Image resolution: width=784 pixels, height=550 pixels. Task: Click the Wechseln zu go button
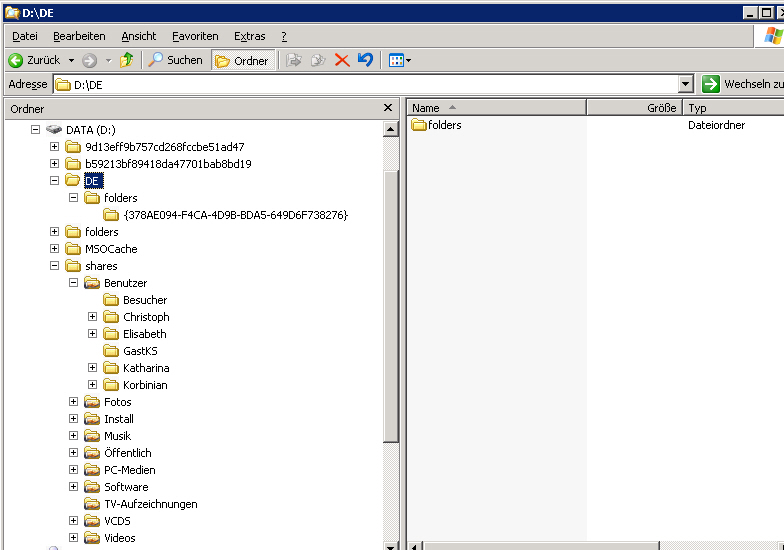click(x=742, y=84)
